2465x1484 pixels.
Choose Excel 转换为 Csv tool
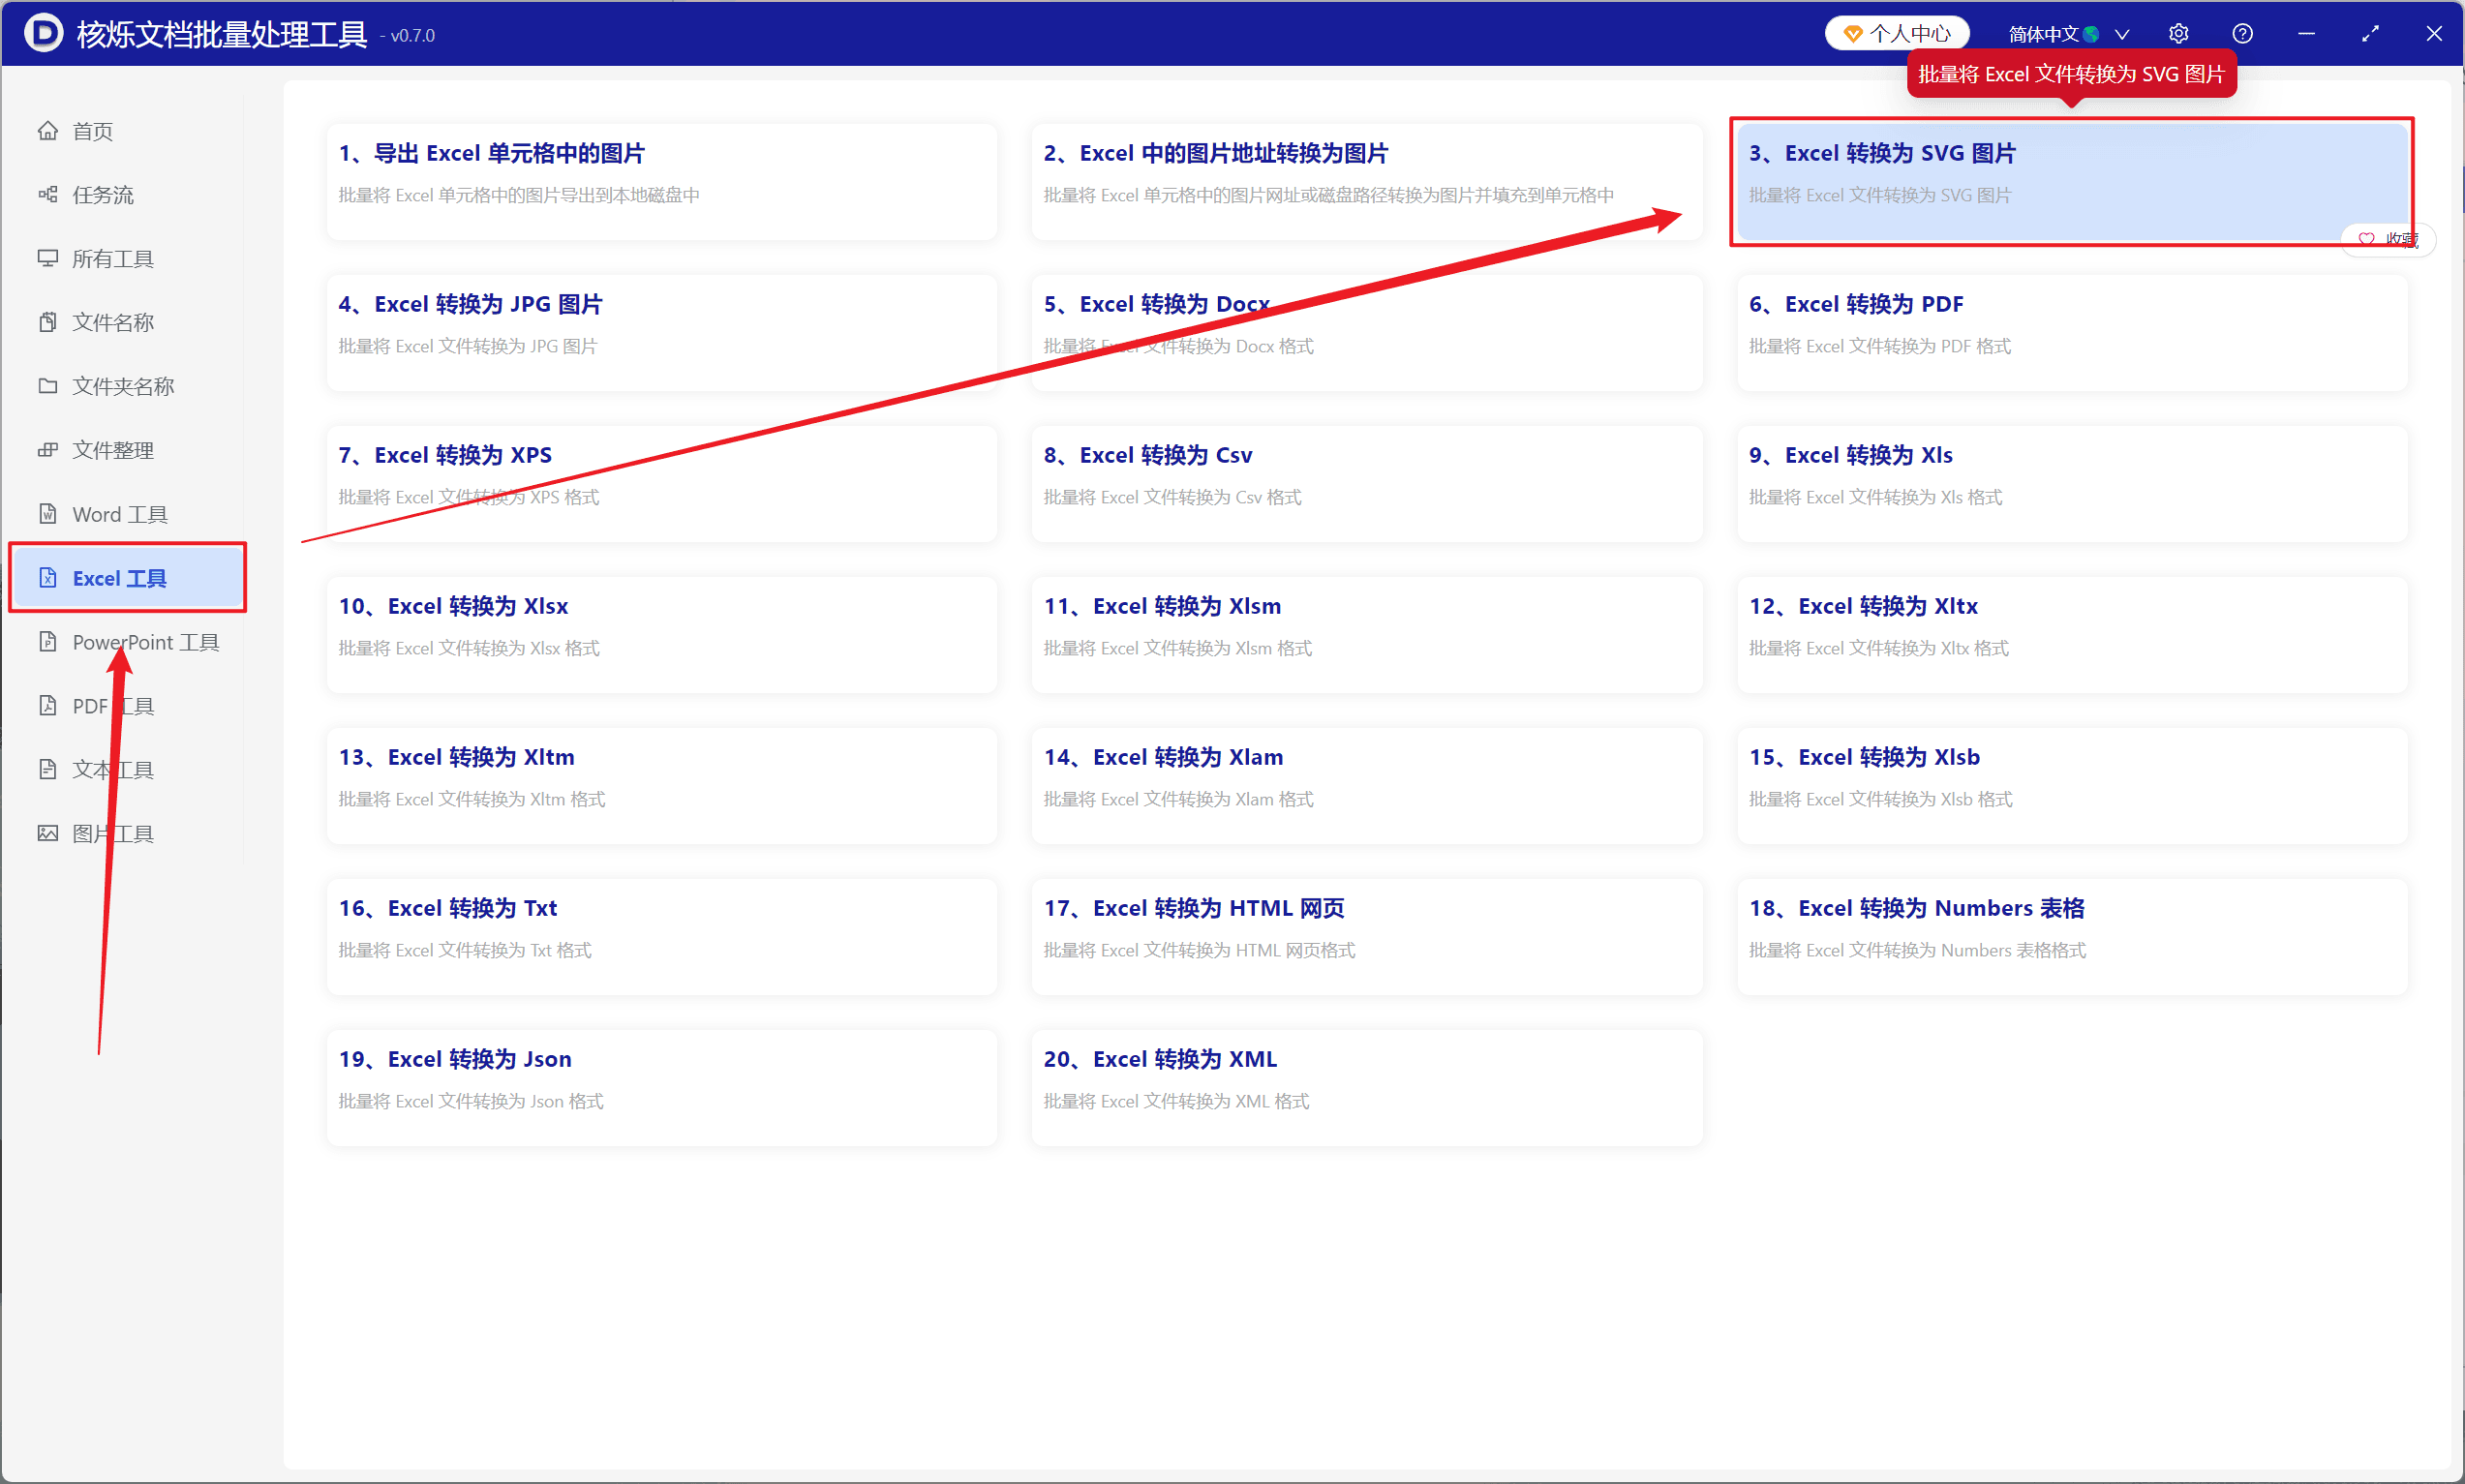(1366, 484)
